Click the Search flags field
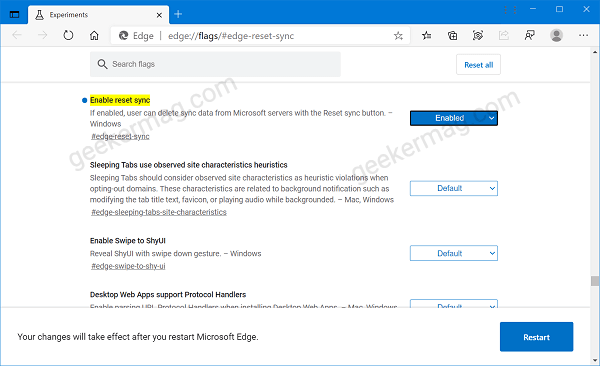The height and width of the screenshot is (366, 600). pyautogui.click(x=215, y=64)
